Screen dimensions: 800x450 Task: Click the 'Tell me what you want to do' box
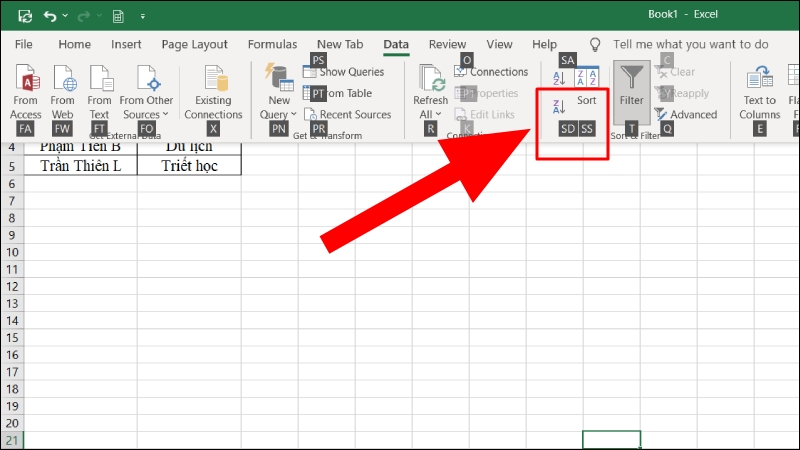pos(690,44)
